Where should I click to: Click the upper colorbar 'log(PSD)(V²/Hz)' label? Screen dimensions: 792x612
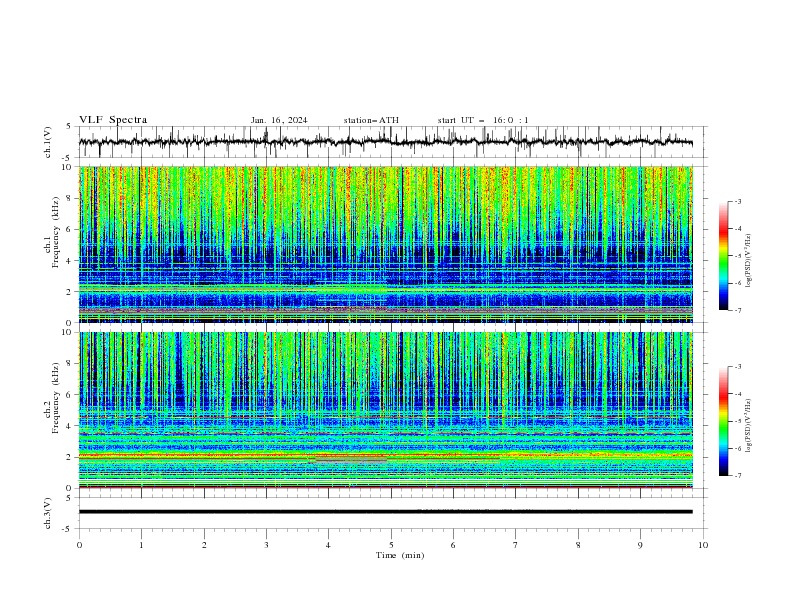point(748,261)
